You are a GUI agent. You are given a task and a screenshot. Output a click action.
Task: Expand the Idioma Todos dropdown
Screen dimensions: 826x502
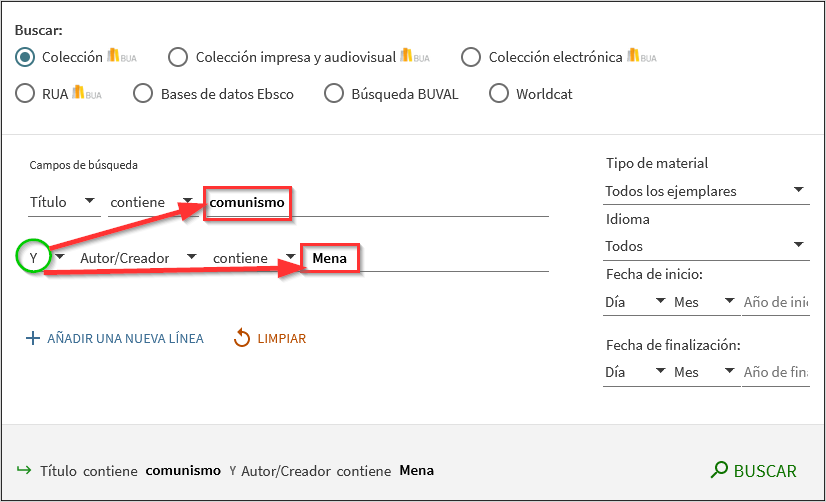[705, 246]
